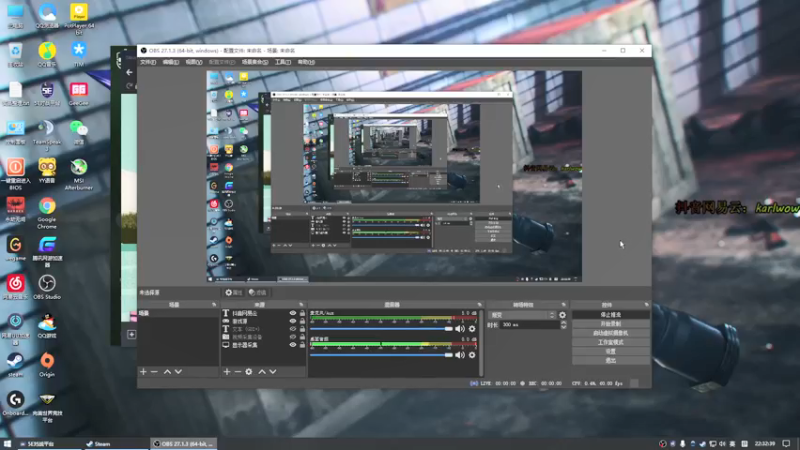The image size is (800, 450).
Task: Pop out the Sources dock panel
Action: pyautogui.click(x=301, y=305)
